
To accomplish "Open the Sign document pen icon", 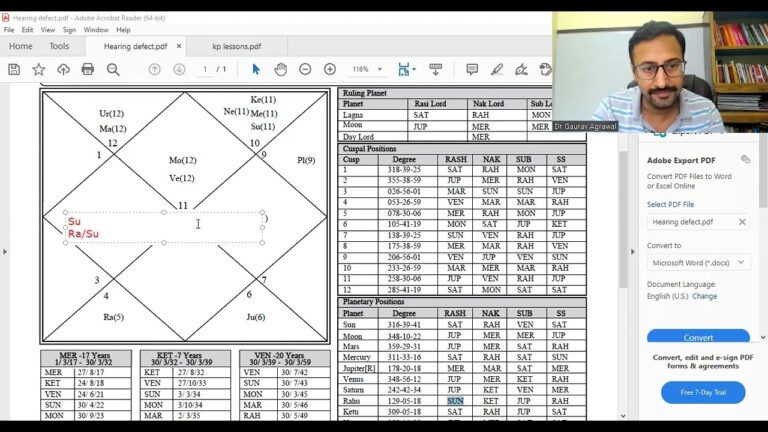I will click(521, 70).
